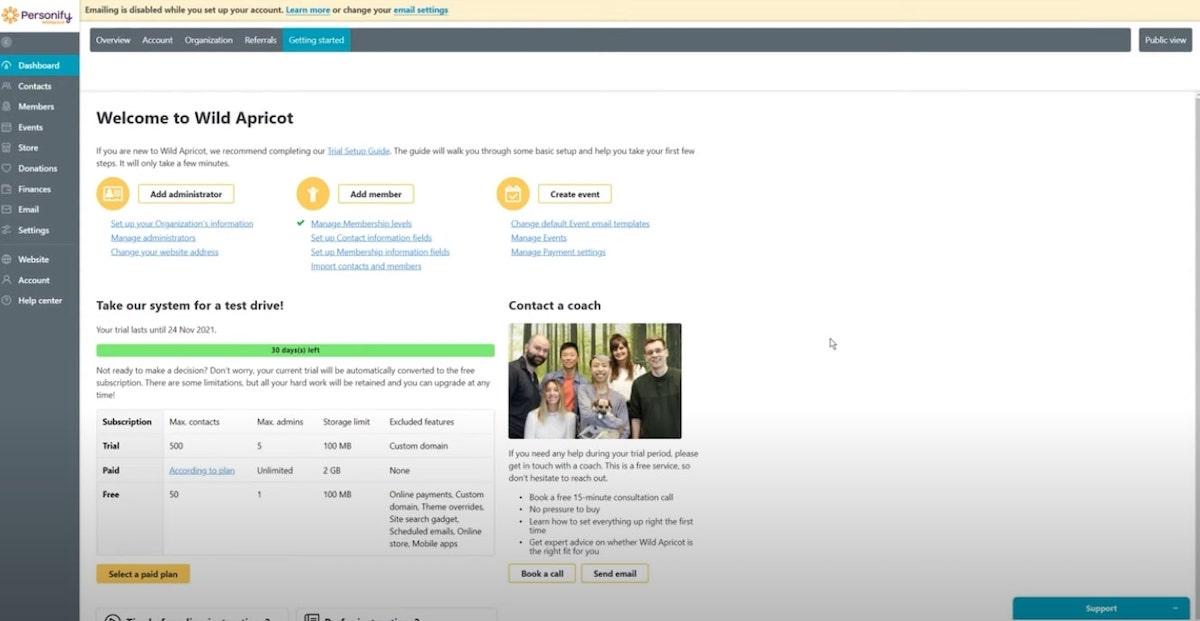1200x621 pixels.
Task: Open Import contacts and members link
Action: (x=366, y=266)
